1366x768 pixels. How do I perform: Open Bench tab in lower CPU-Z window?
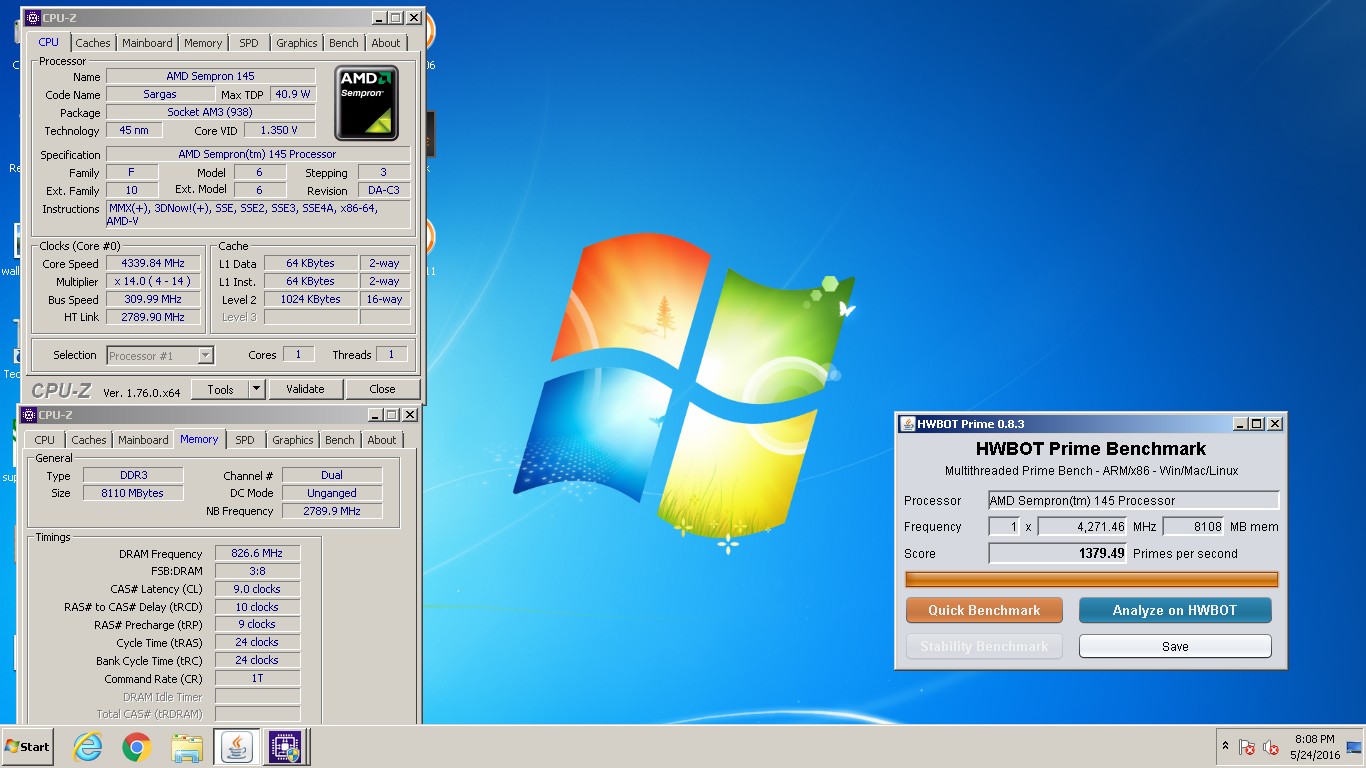(x=340, y=440)
